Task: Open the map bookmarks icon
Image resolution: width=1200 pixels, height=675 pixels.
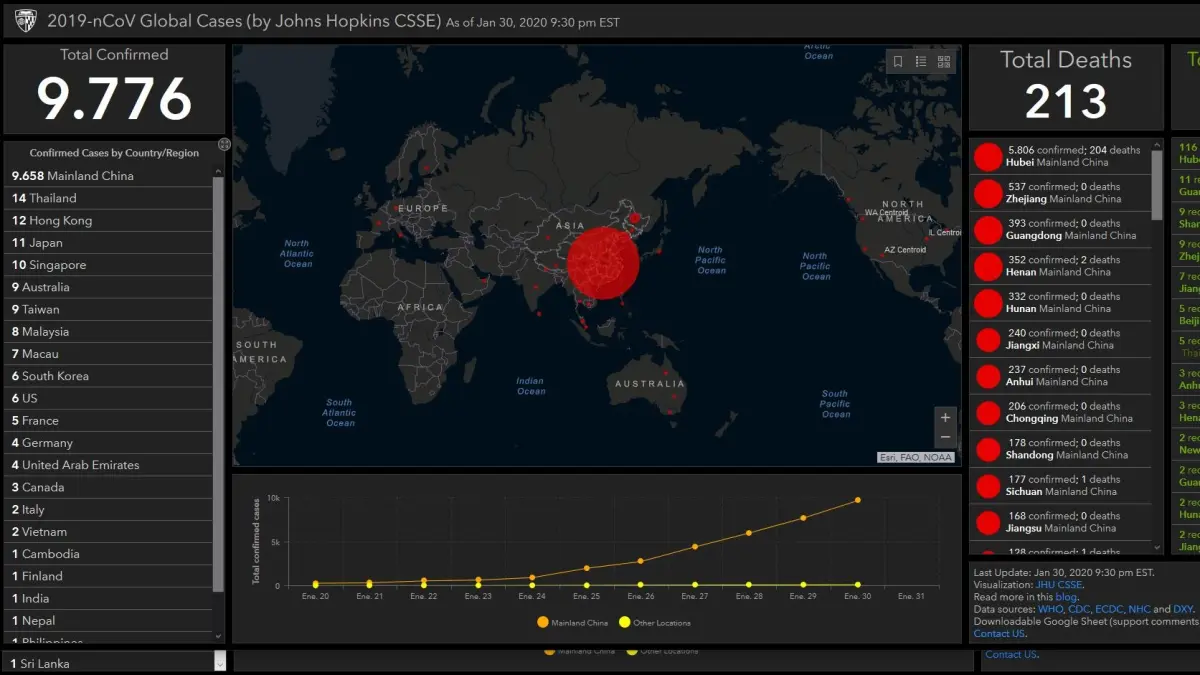Action: (x=898, y=62)
